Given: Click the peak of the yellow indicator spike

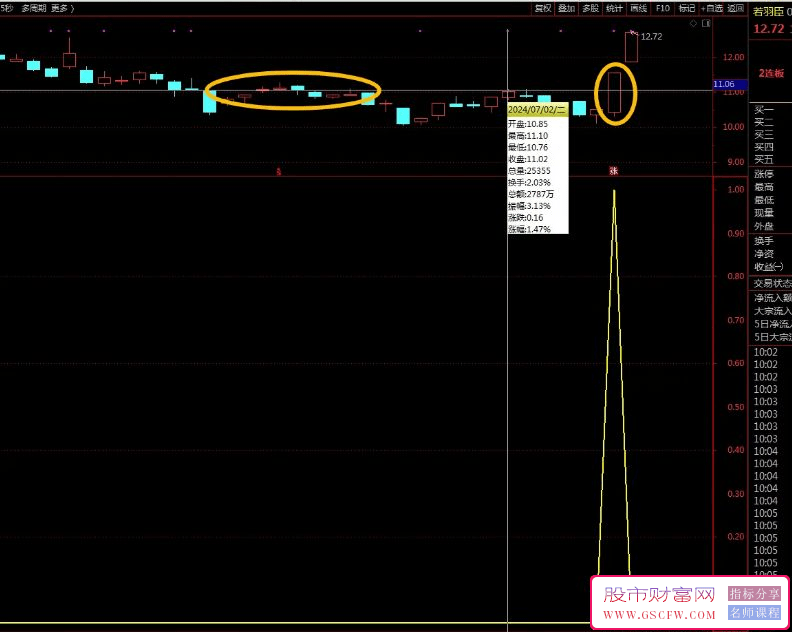Looking at the screenshot, I should (614, 191).
